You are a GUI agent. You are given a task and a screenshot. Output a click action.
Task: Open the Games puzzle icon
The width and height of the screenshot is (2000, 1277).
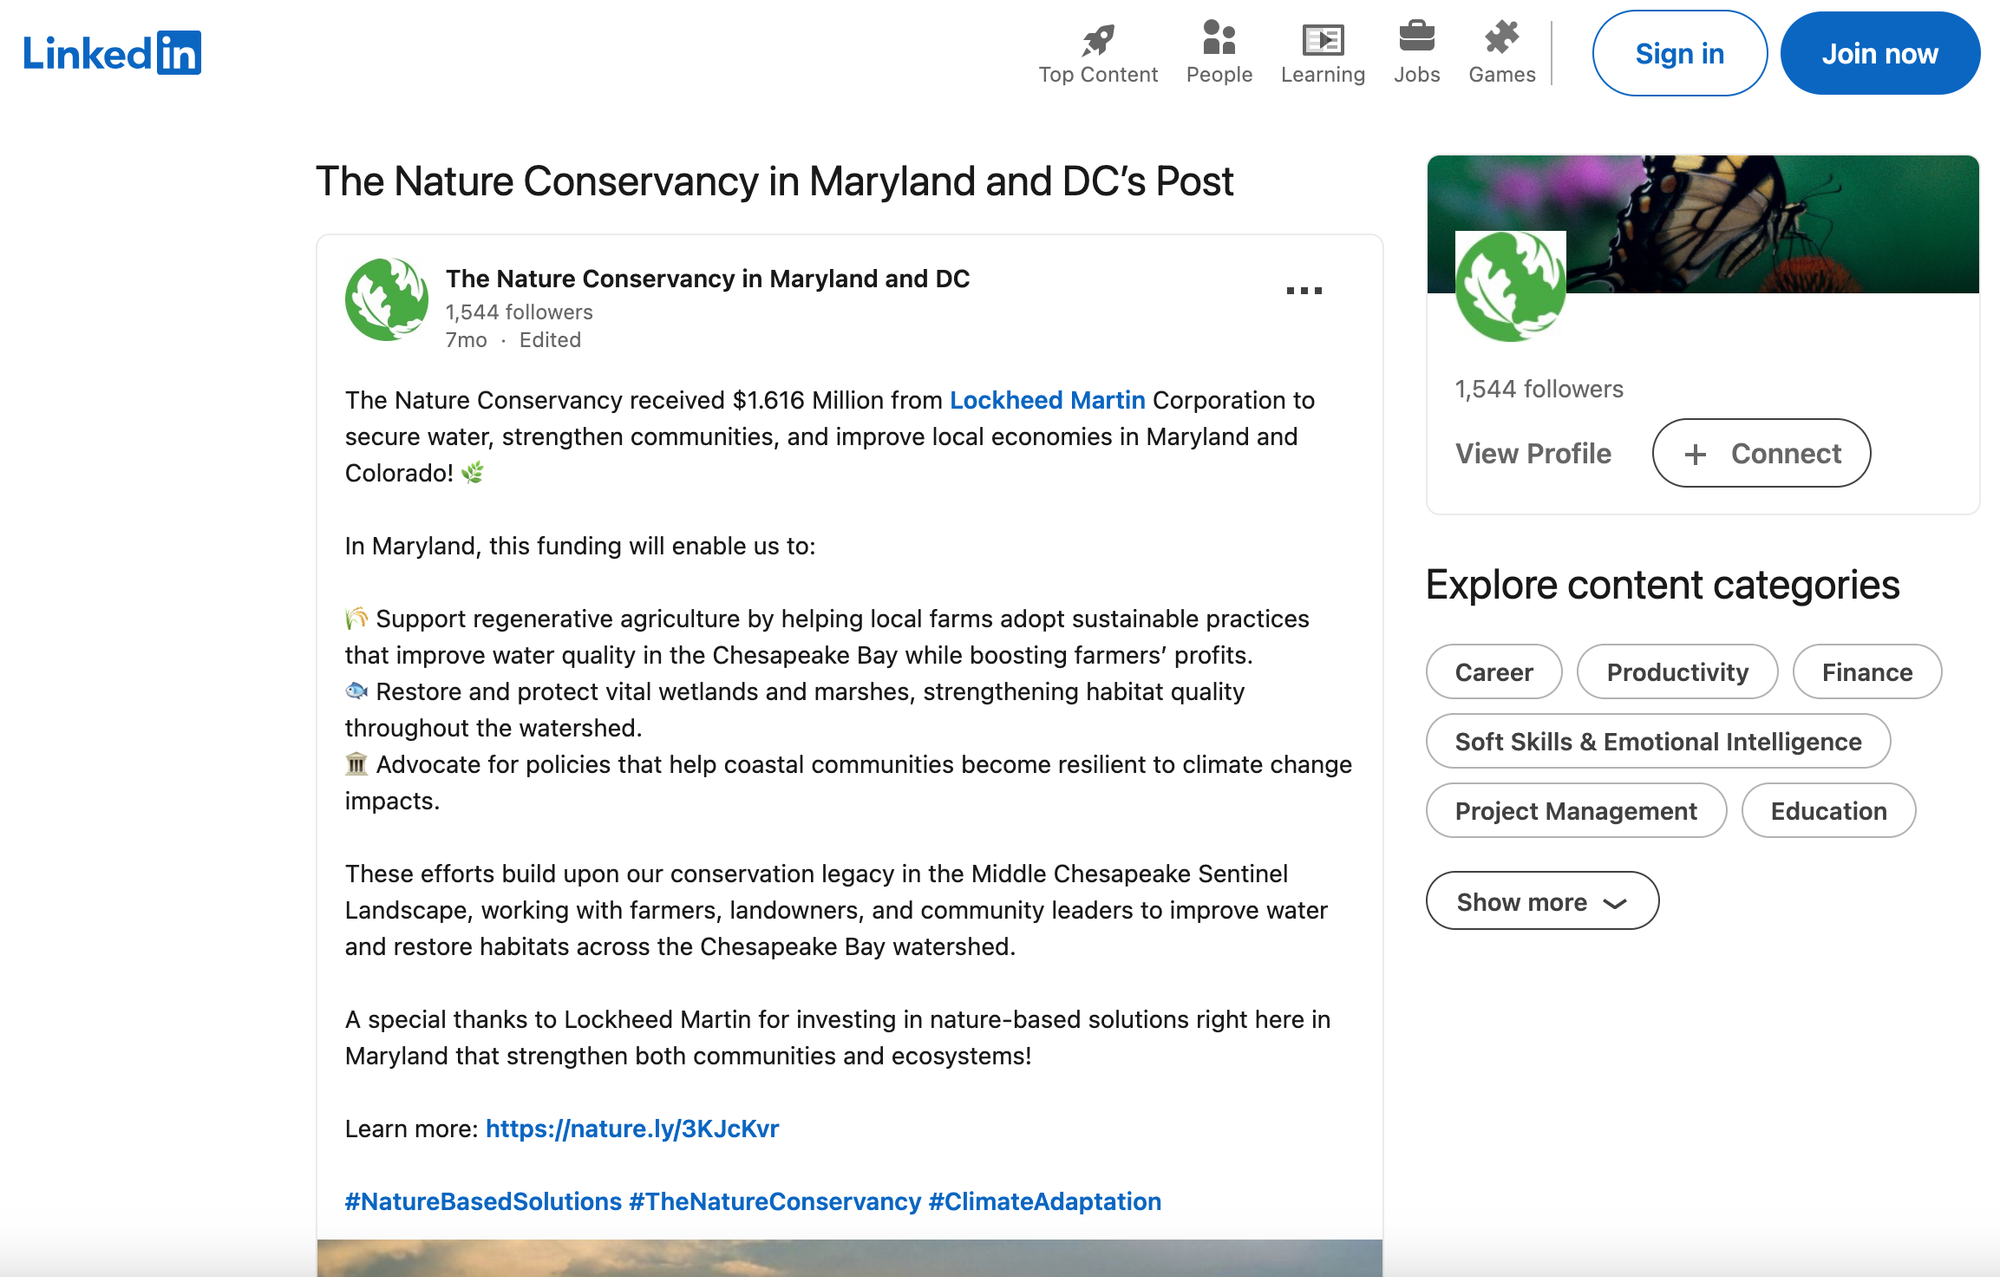coord(1502,38)
